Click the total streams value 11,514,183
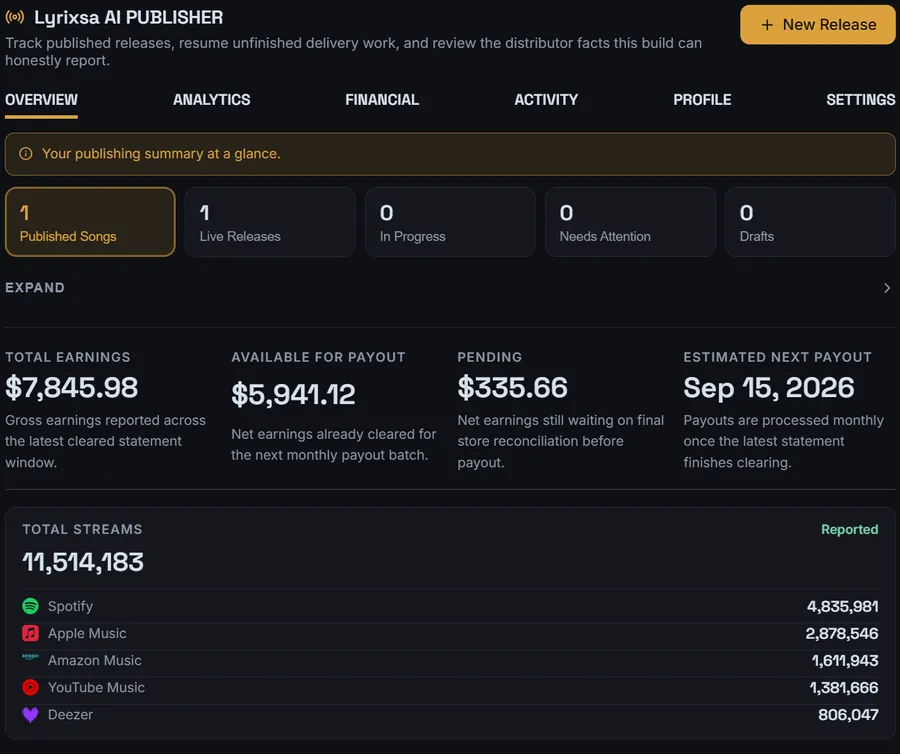The height and width of the screenshot is (754, 900). [x=83, y=562]
